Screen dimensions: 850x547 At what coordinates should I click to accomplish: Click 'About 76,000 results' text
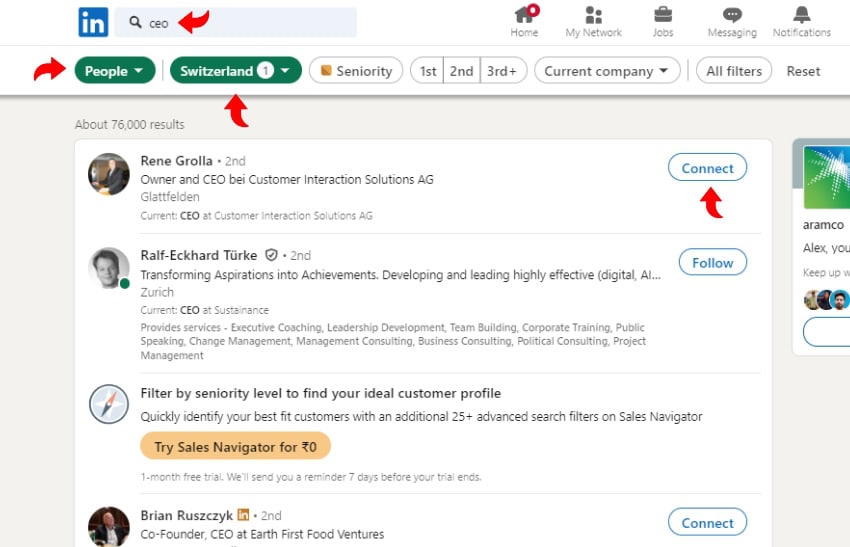(x=130, y=124)
